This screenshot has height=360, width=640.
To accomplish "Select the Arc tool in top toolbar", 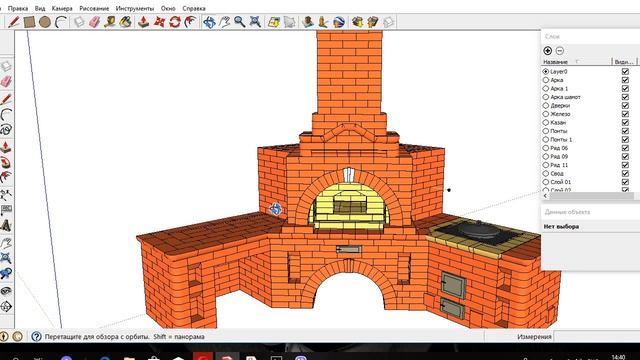I will tap(61, 22).
